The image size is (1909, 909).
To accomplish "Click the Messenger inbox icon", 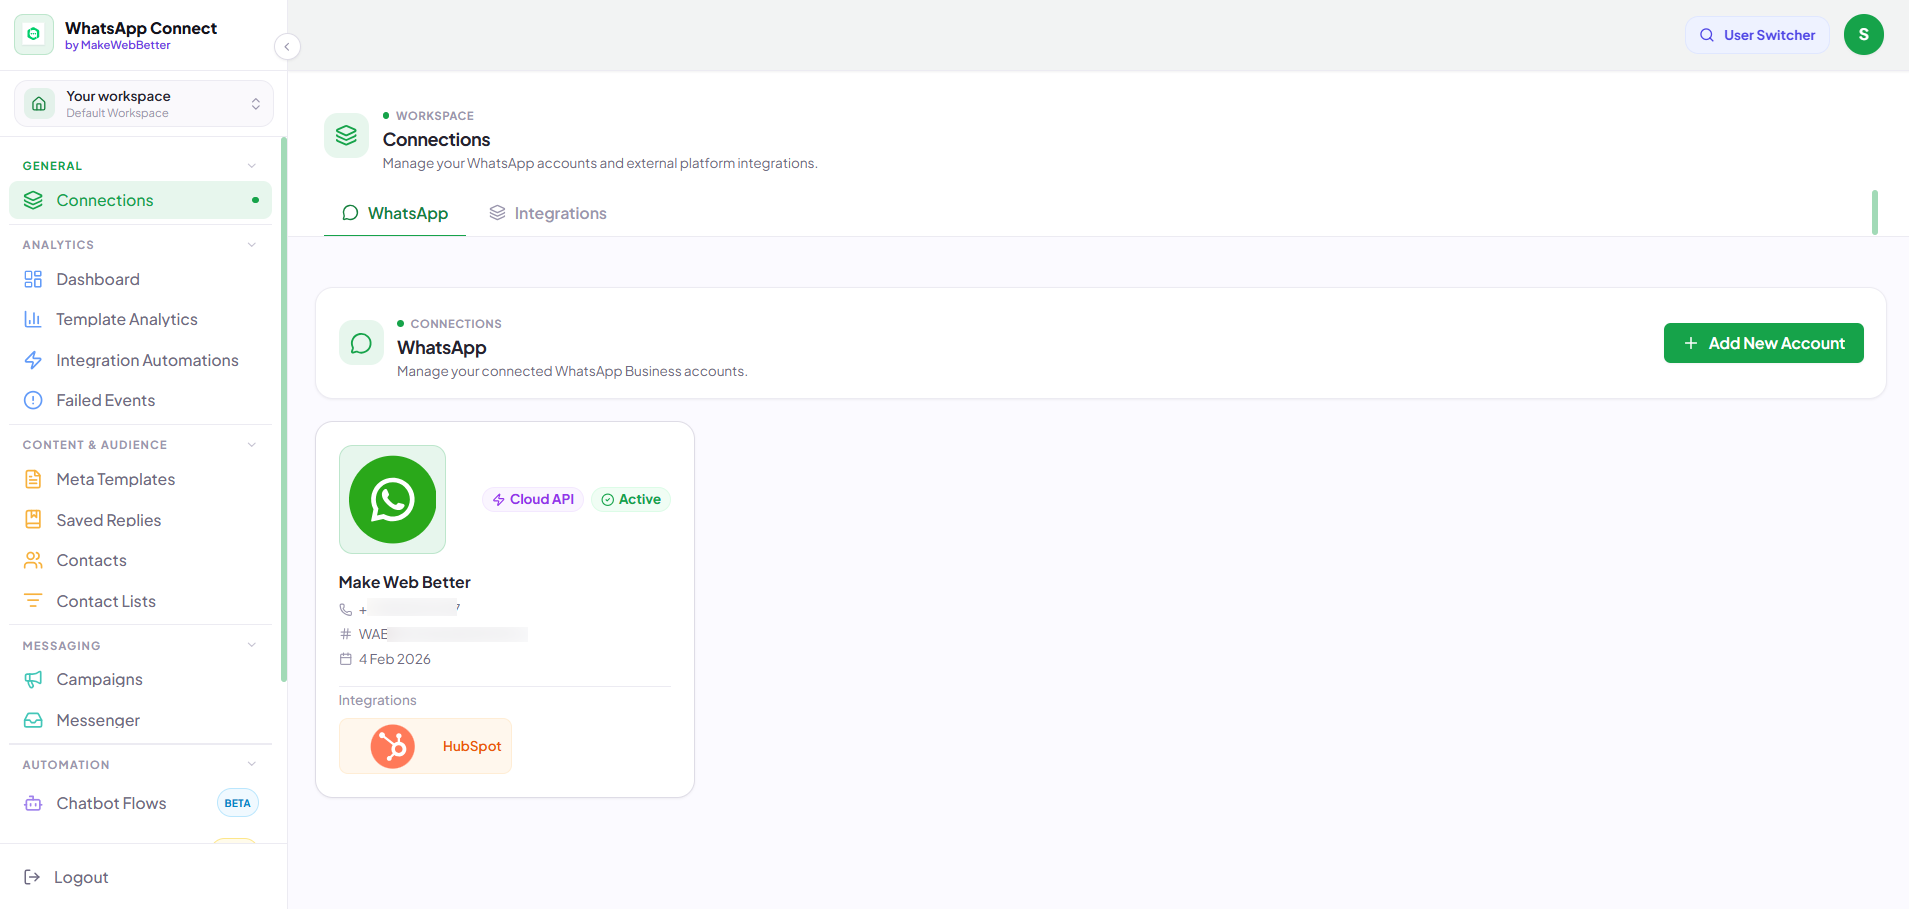I will 33,720.
